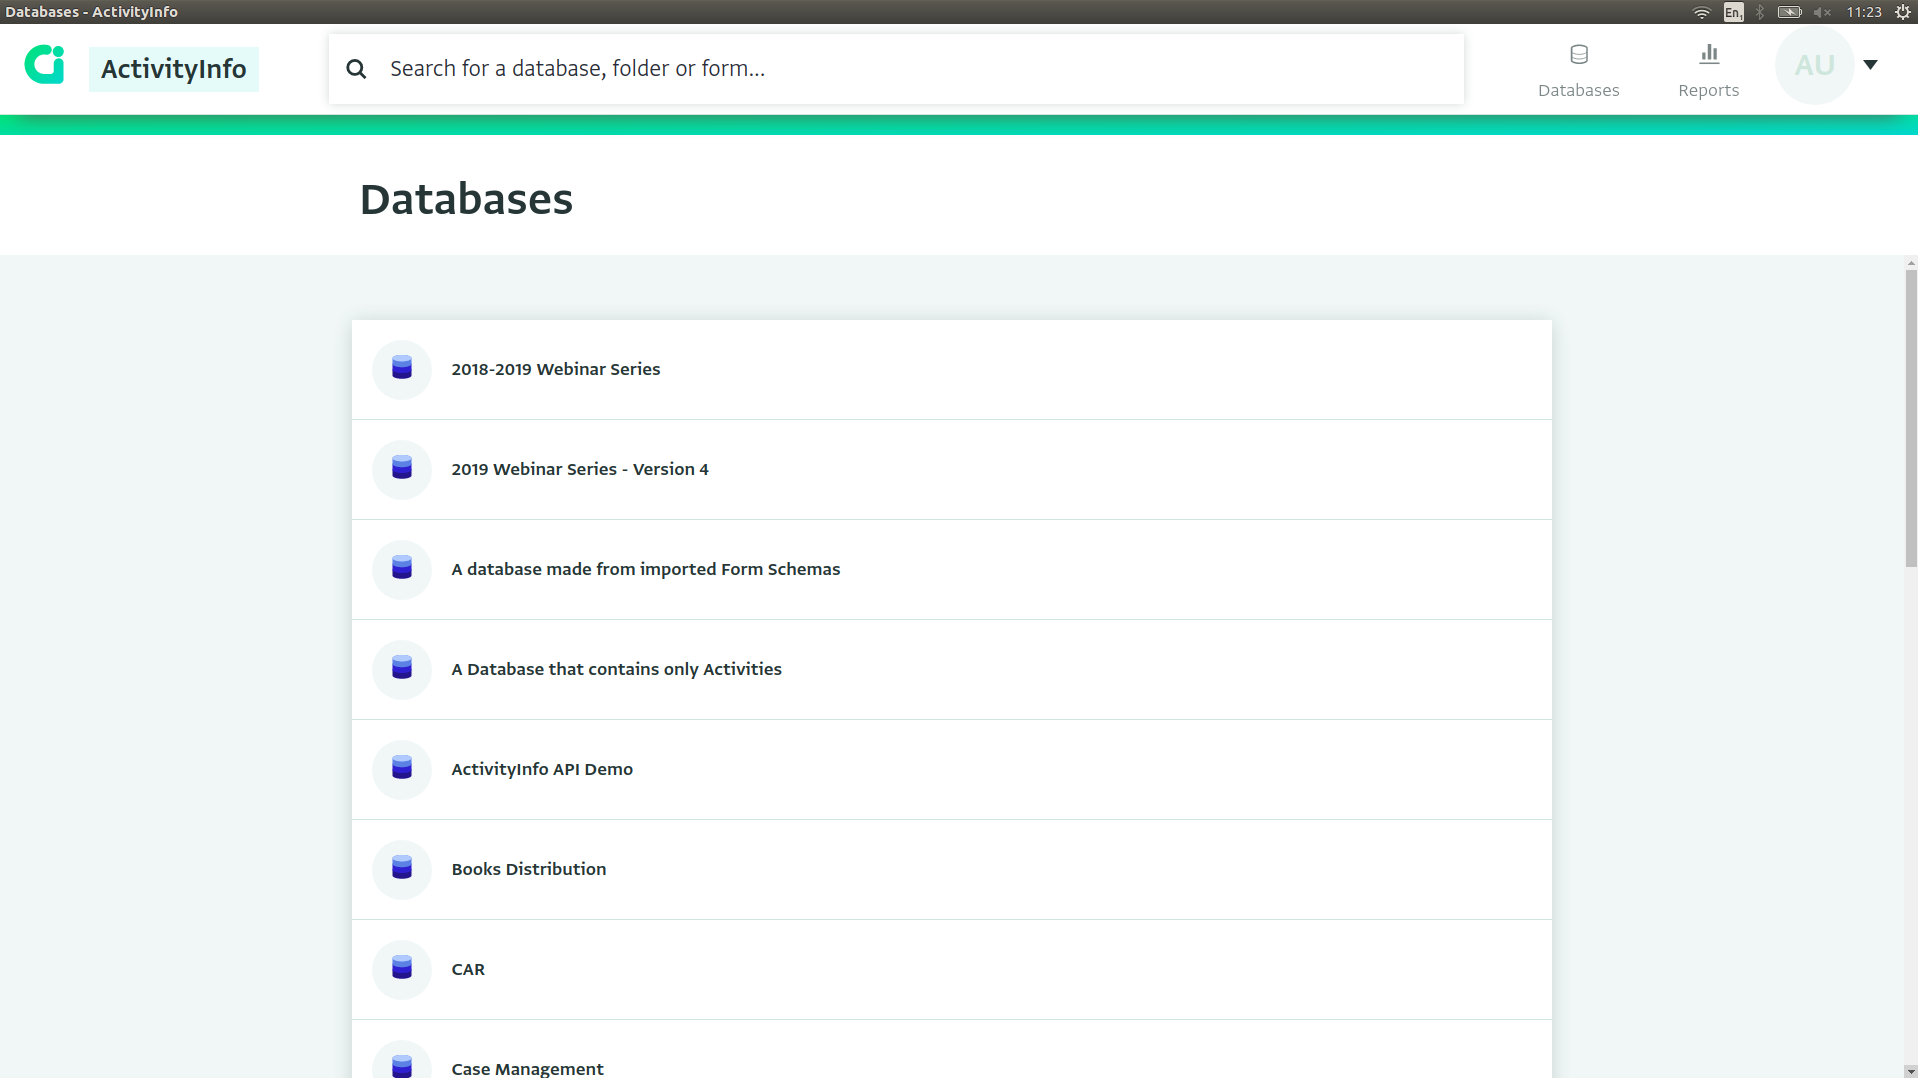This screenshot has width=1918, height=1078.
Task: Open the Databases navigation icon
Action: 1579,54
